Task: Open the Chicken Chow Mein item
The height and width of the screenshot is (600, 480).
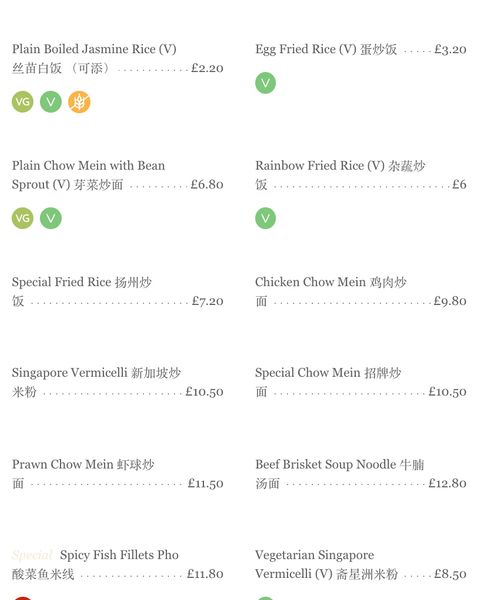Action: 361,291
